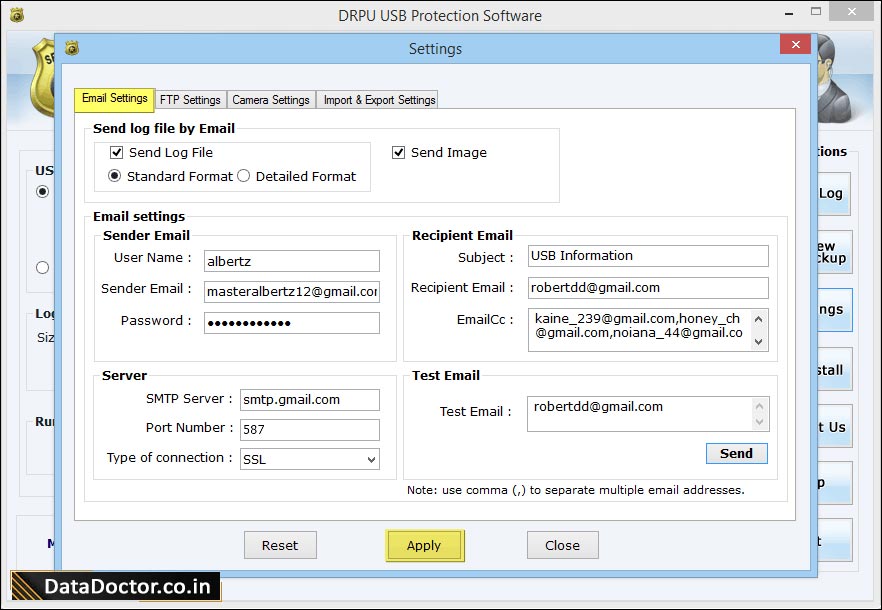This screenshot has height=610, width=882.
Task: Select the Standard Format radio button
Action: tap(114, 176)
